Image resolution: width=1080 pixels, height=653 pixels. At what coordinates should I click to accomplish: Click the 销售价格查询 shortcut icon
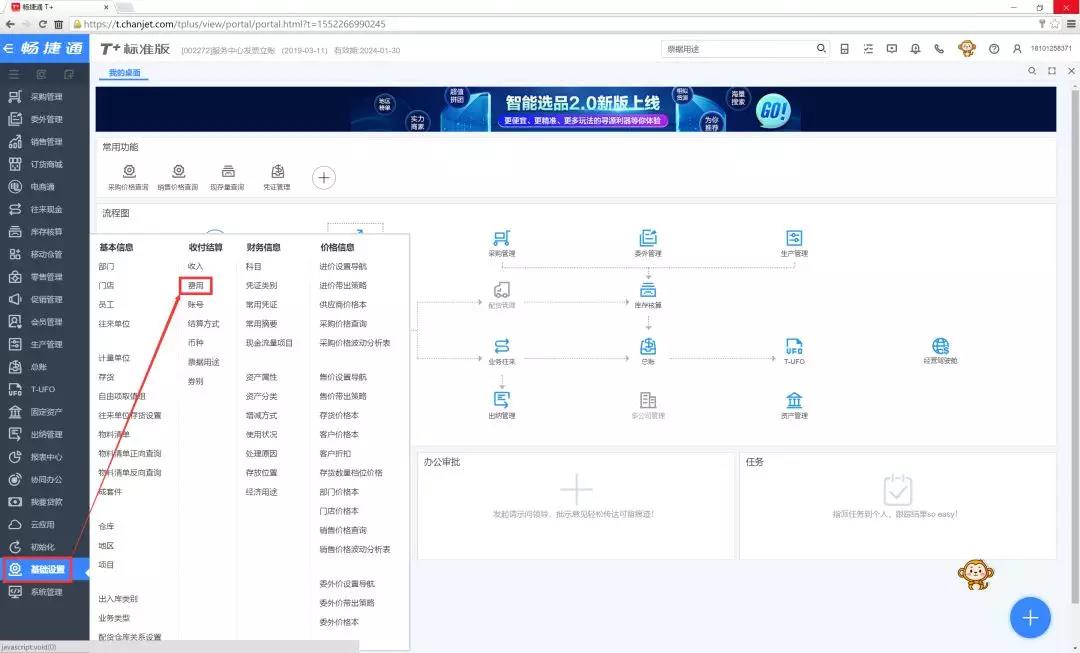(x=178, y=172)
